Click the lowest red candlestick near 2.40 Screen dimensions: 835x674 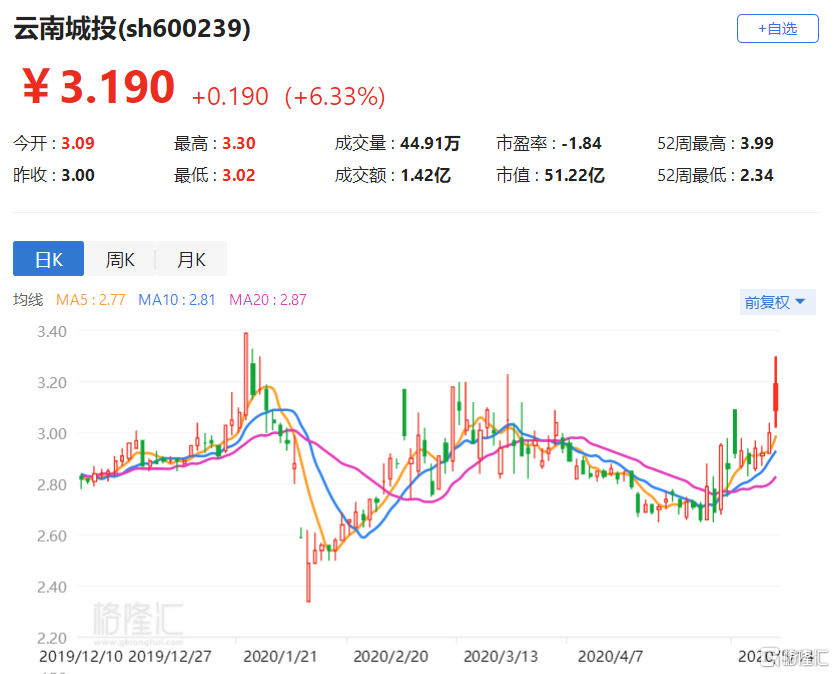pos(308,565)
